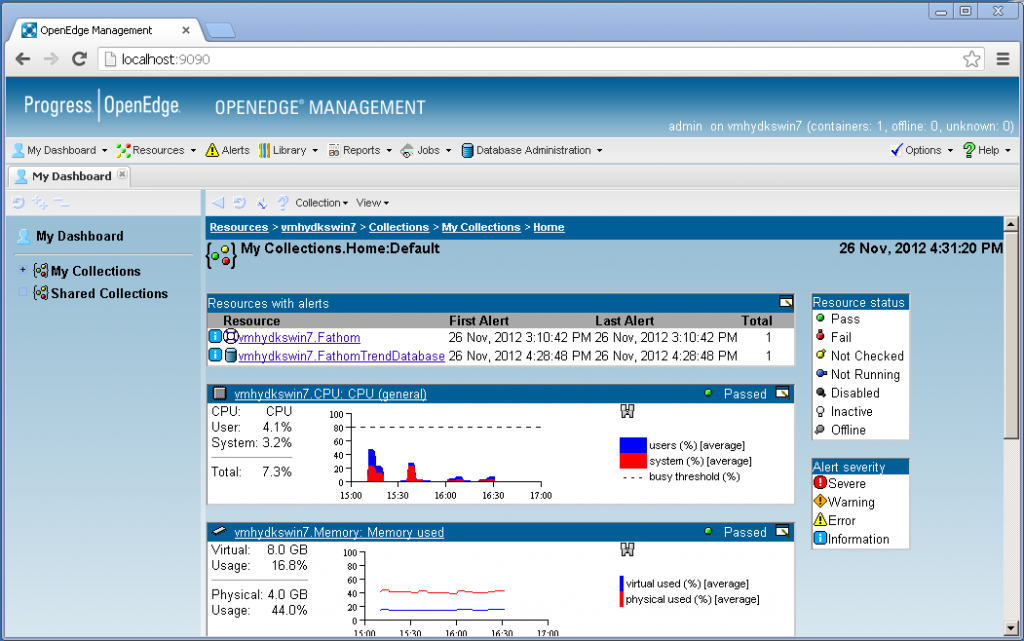1024x641 pixels.
Task: Click the Resources breadcrumb link
Action: [239, 227]
